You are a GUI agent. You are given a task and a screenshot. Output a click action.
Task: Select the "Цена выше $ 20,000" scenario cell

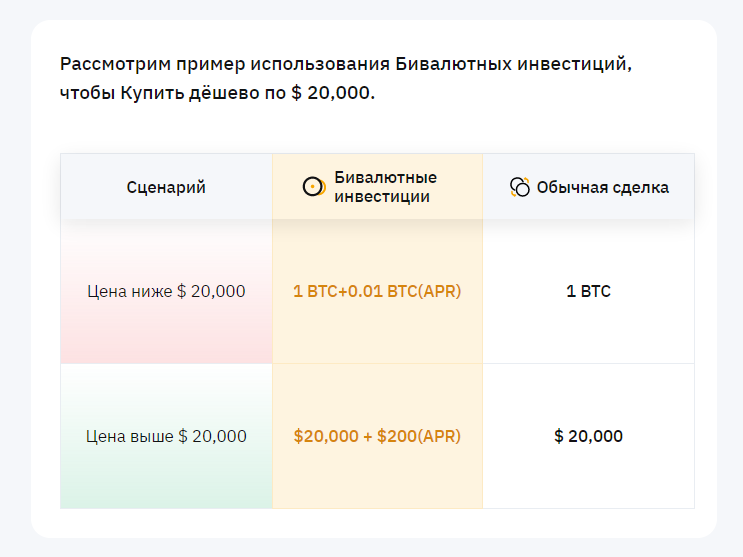(x=166, y=436)
